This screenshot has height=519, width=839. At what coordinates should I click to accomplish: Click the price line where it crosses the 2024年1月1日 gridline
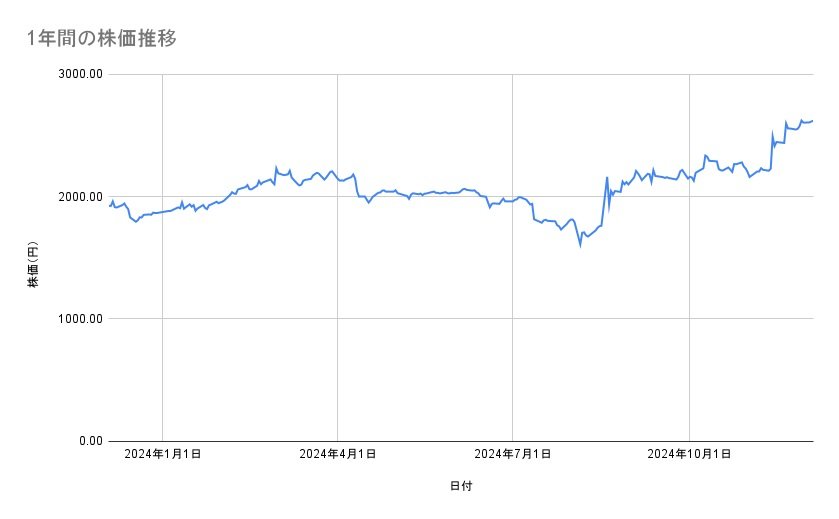(x=162, y=212)
